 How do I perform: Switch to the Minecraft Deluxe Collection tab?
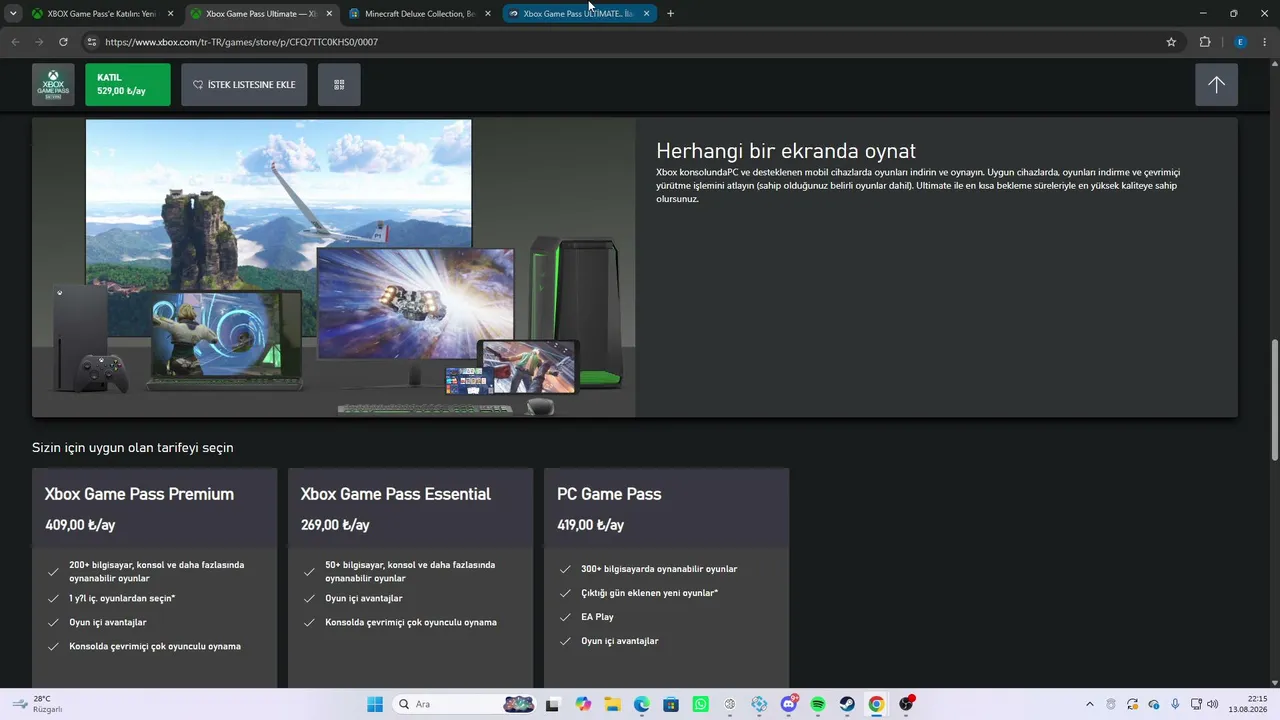(420, 14)
